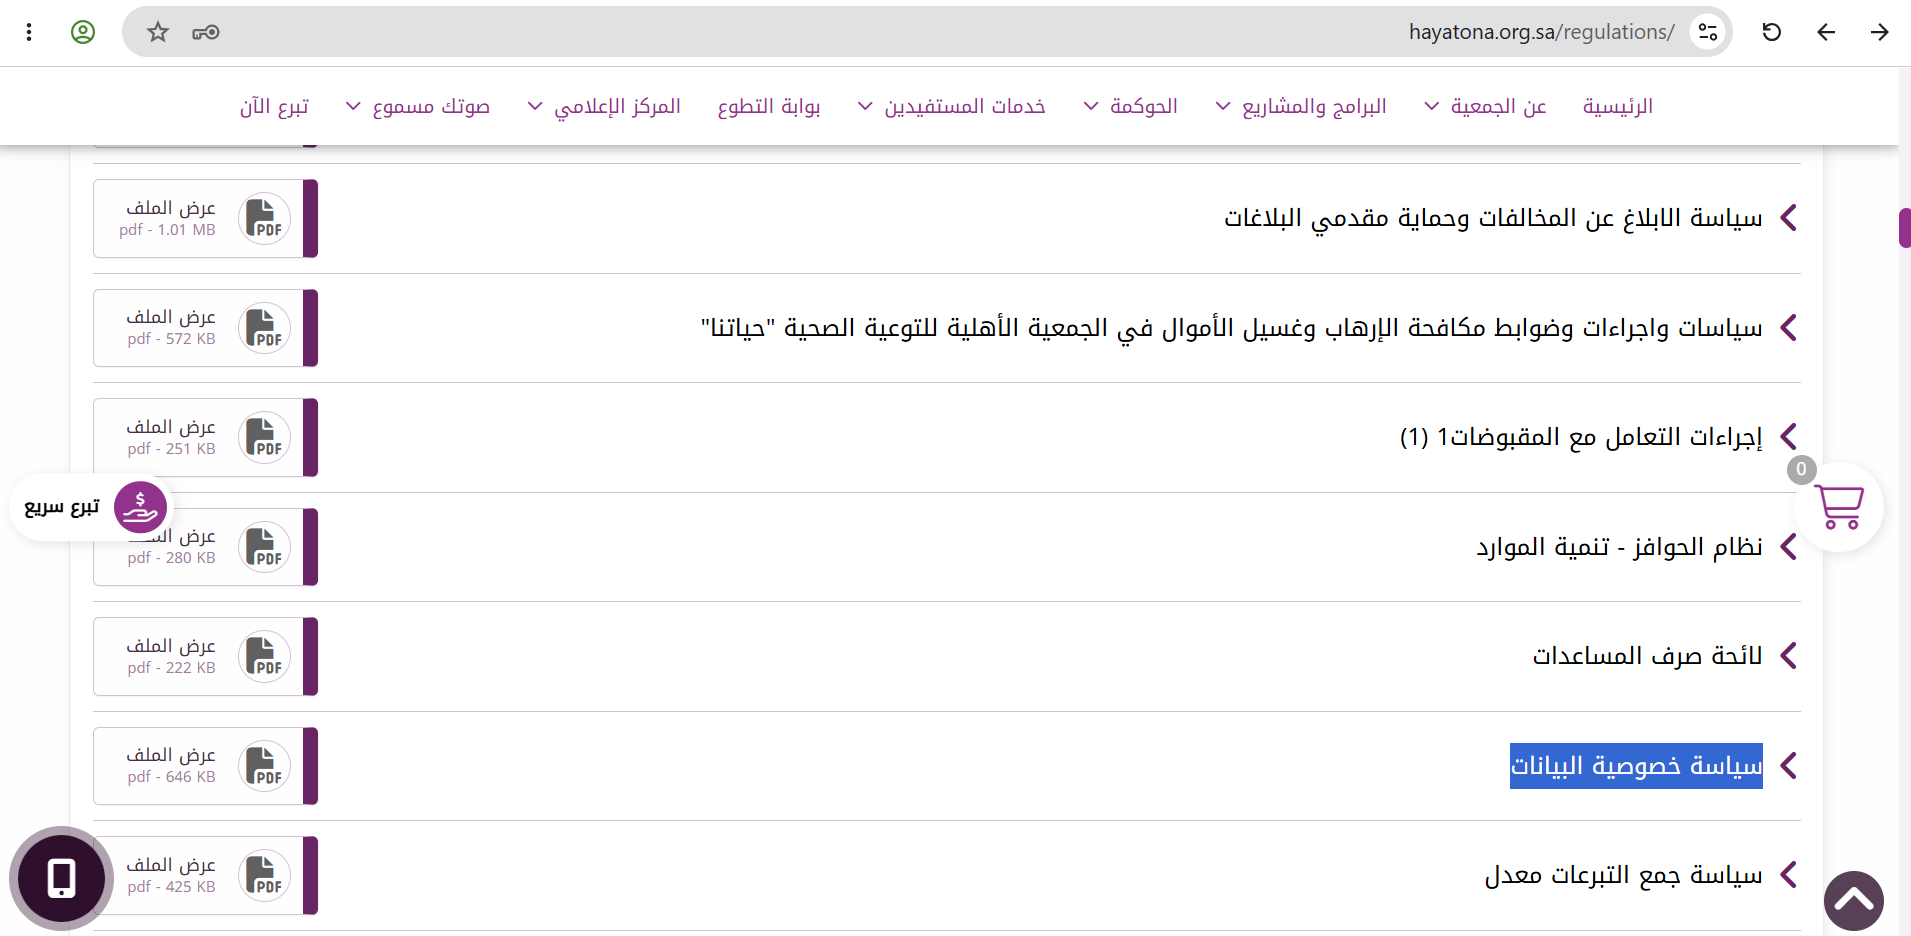This screenshot has width=1911, height=936.
Task: Open browser three-dot menu
Action: tap(29, 32)
